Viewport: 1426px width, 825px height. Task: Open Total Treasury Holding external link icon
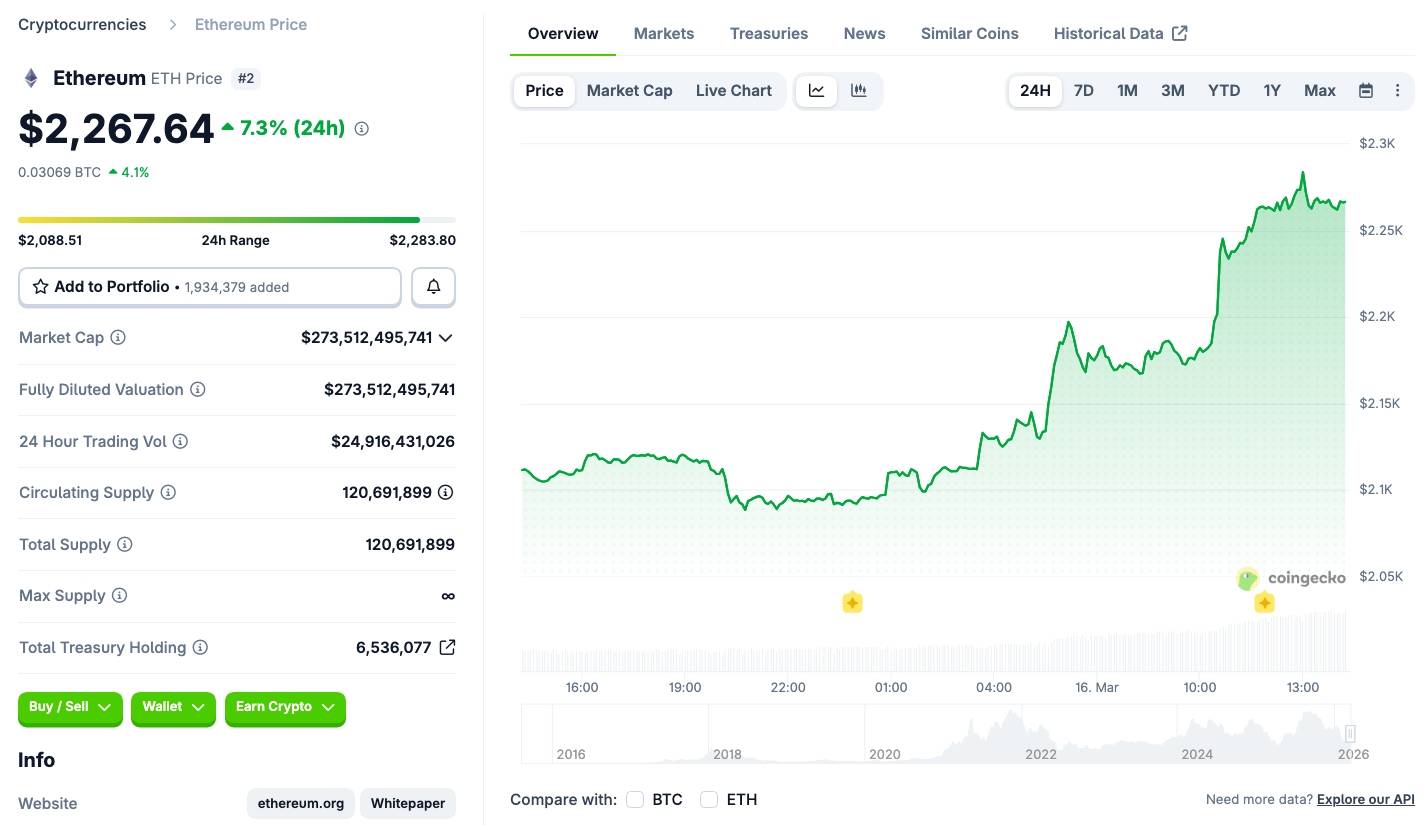coord(447,647)
